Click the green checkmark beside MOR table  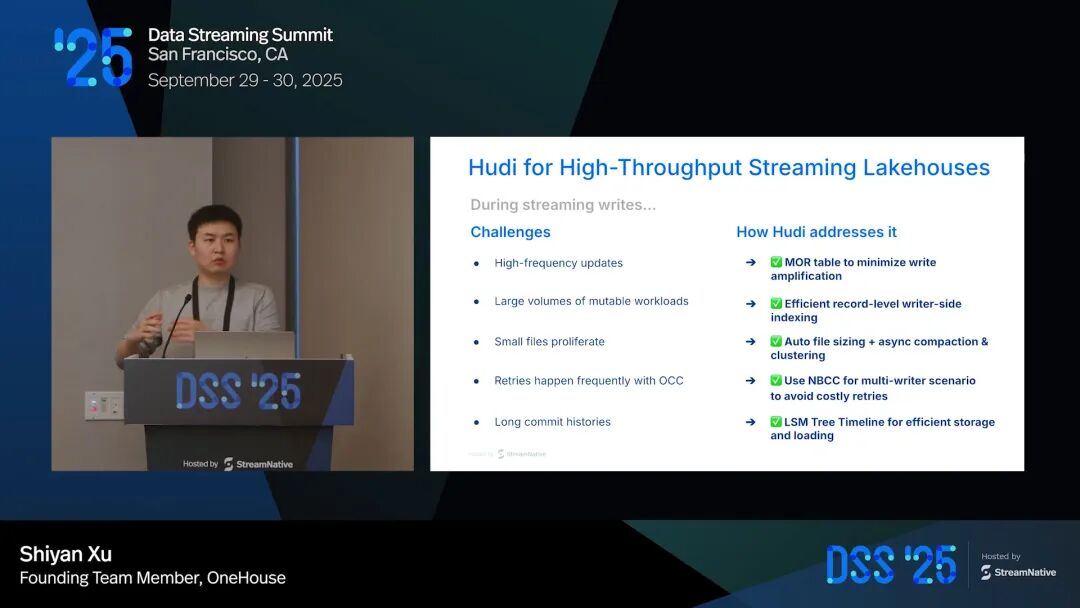tap(776, 263)
